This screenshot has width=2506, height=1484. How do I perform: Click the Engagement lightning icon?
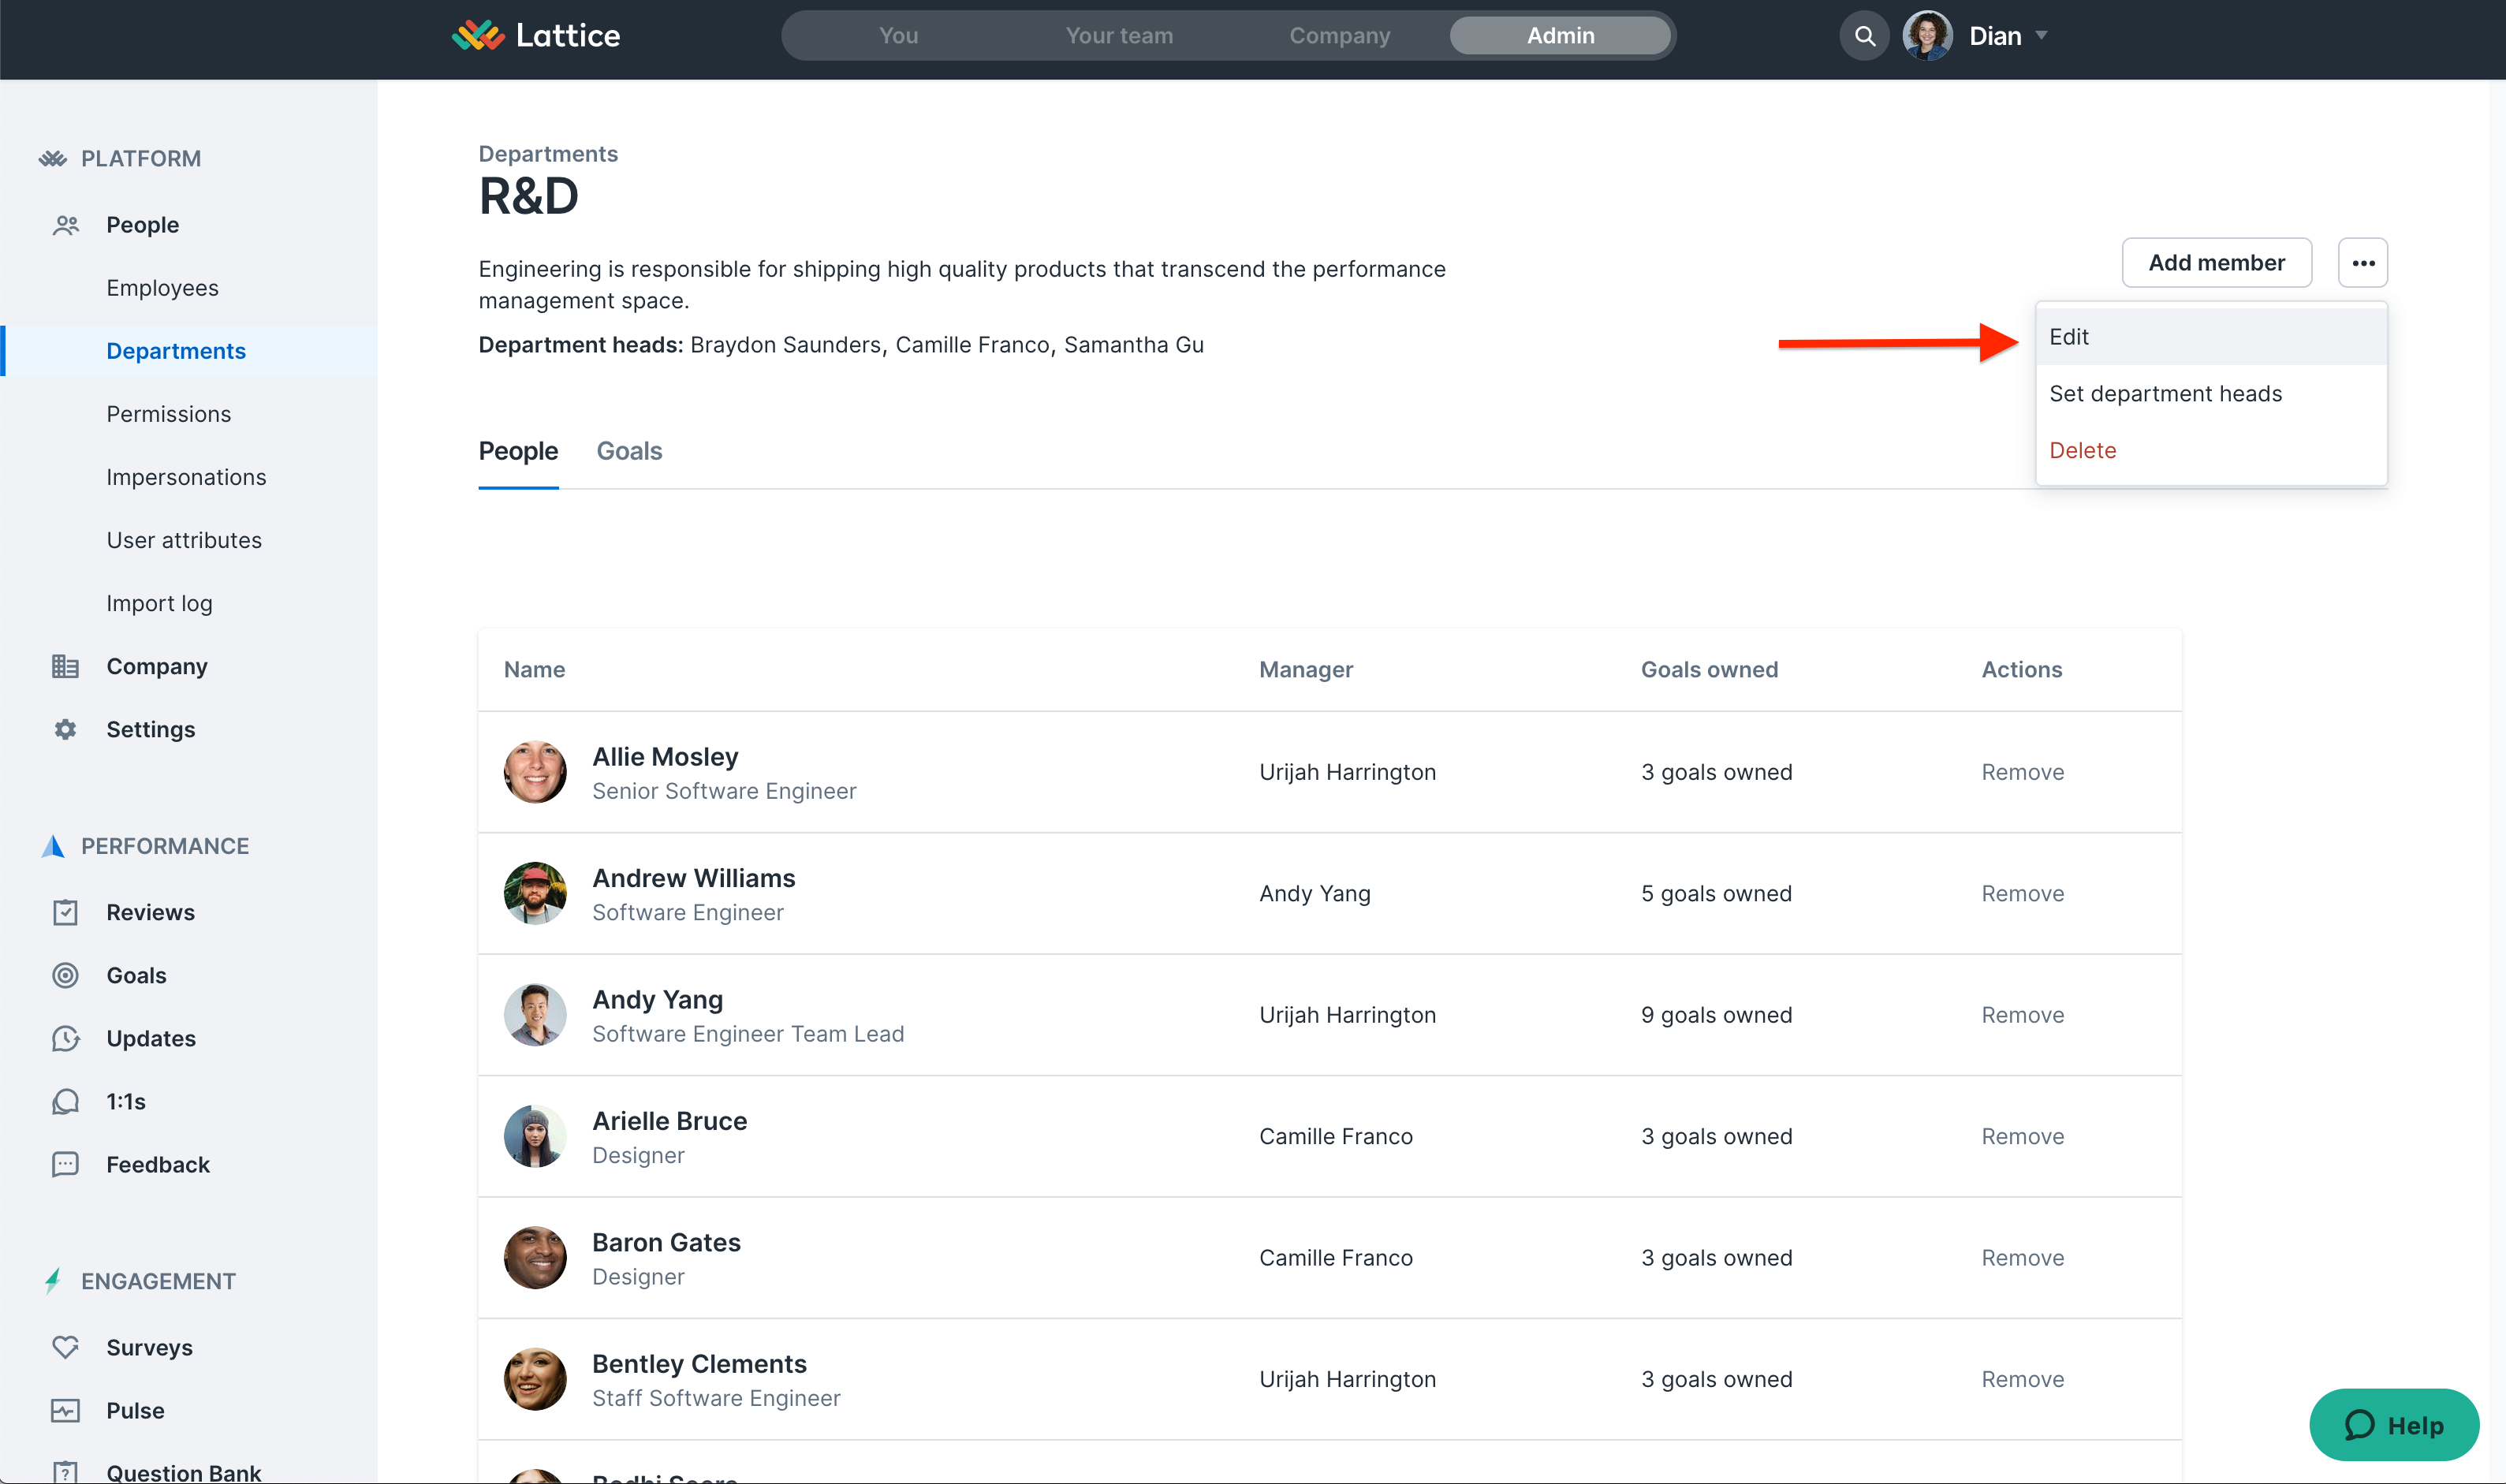53,1281
